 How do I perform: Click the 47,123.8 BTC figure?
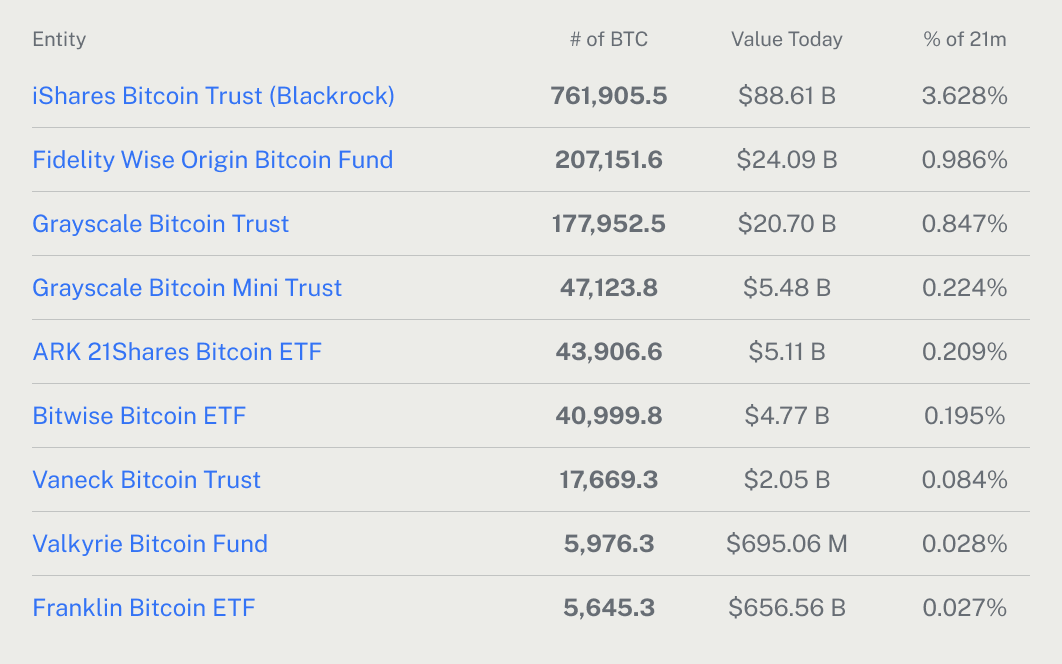(x=608, y=288)
